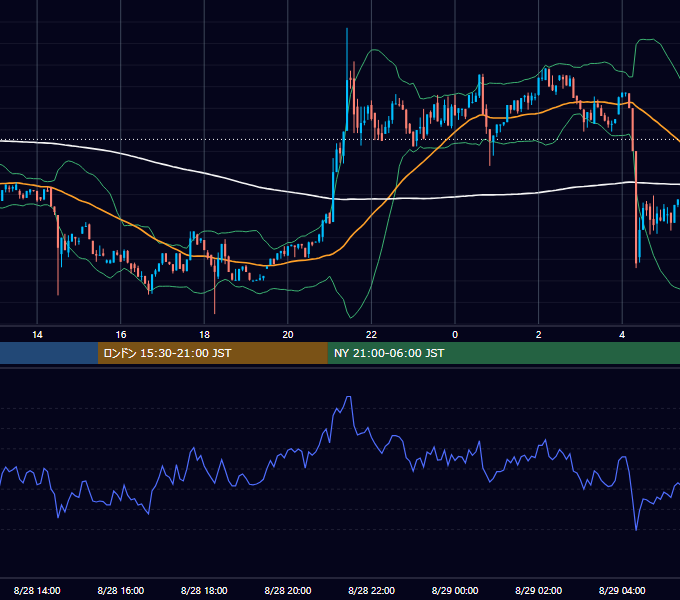This screenshot has height=600, width=680.
Task: Click the 14 hour label on price chart axis
Action: [x=37, y=335]
